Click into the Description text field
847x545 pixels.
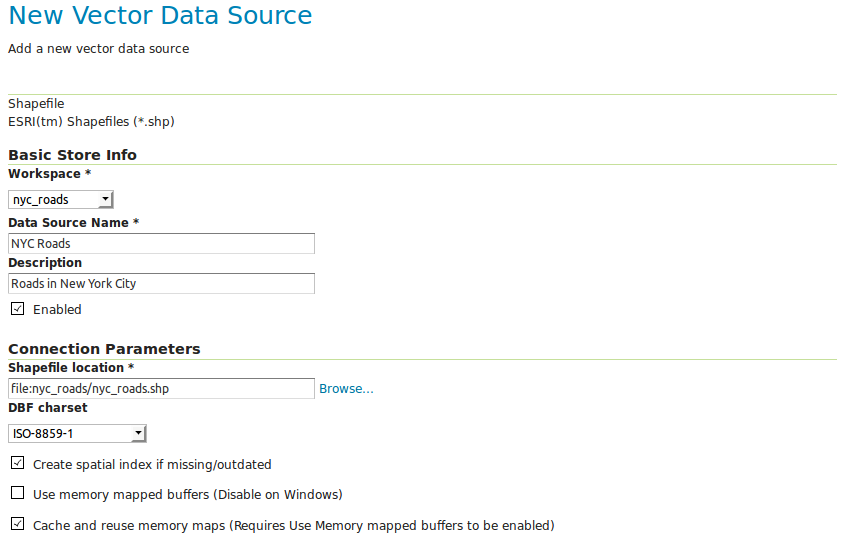pyautogui.click(x=161, y=284)
